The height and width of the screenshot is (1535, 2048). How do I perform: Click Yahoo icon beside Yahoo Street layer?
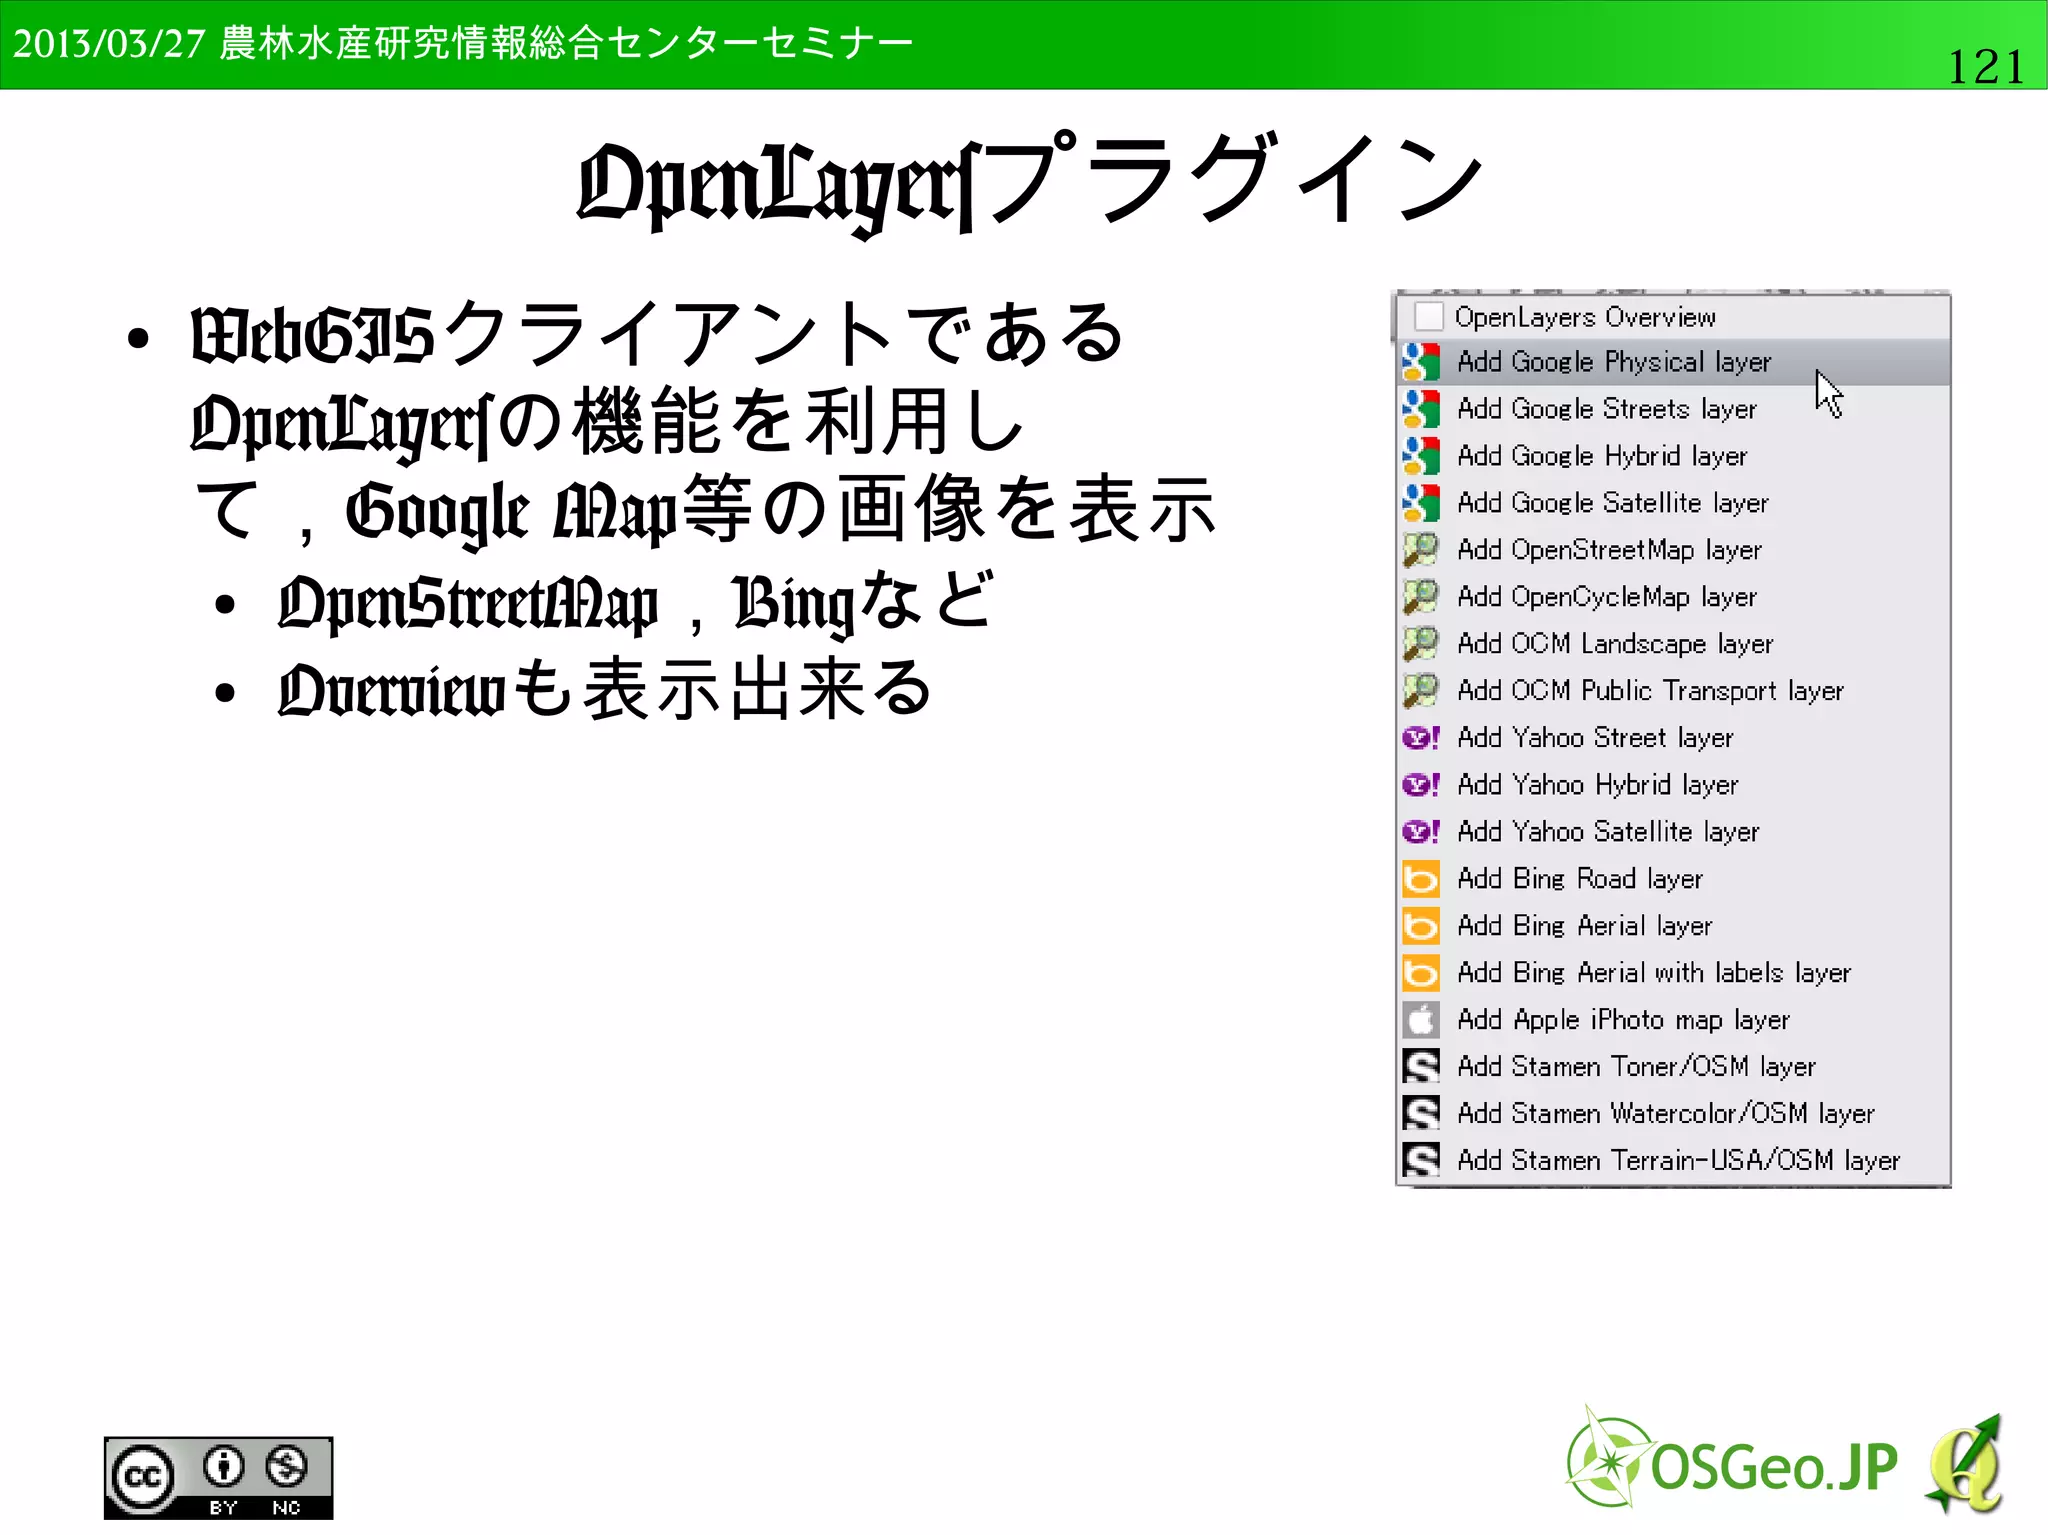tap(1421, 738)
